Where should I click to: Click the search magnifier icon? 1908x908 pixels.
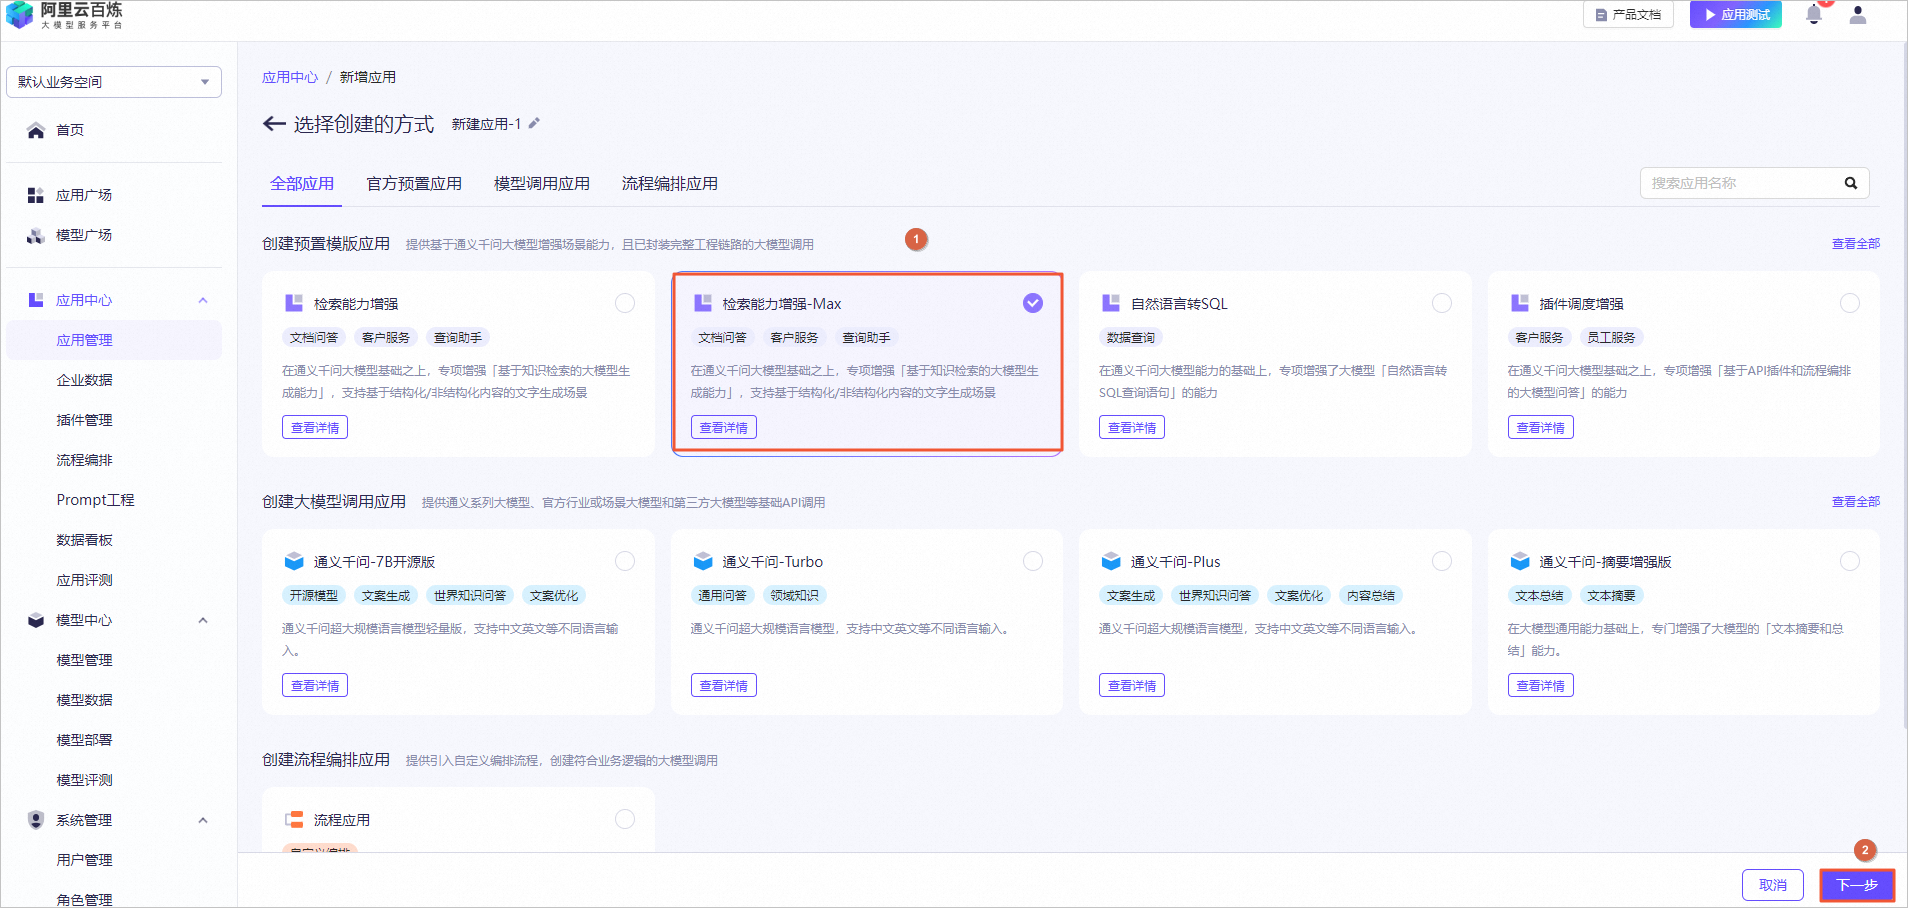coord(1851,183)
